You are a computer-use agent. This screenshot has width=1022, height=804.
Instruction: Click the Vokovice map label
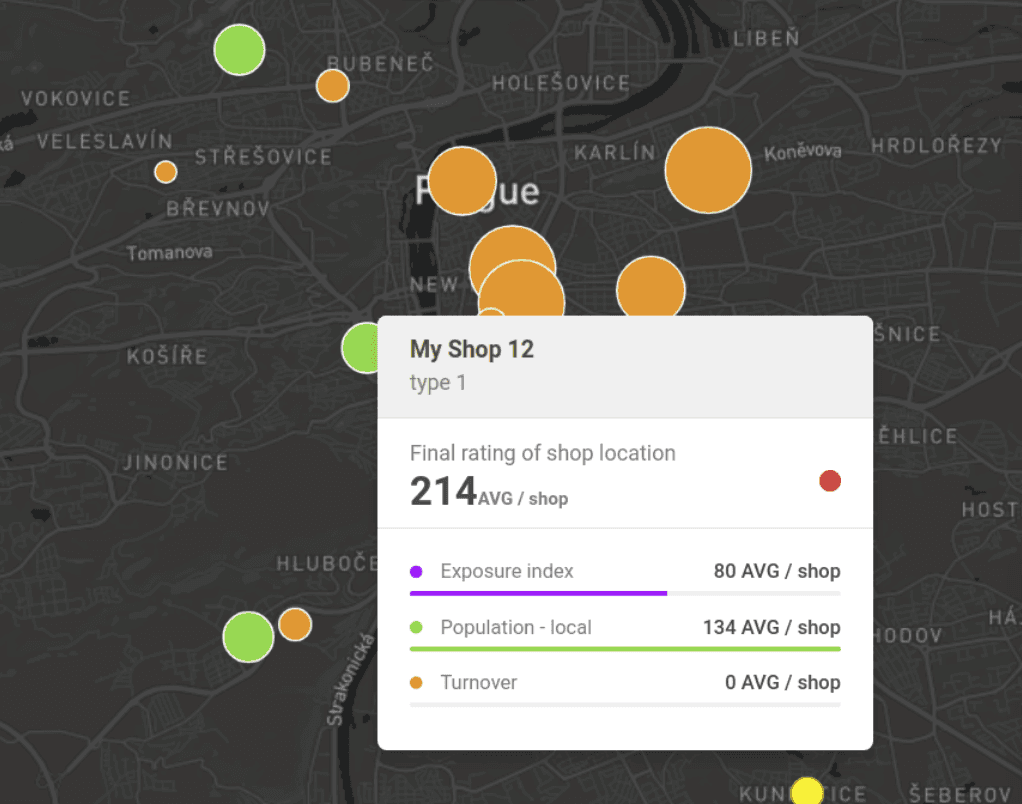76,98
